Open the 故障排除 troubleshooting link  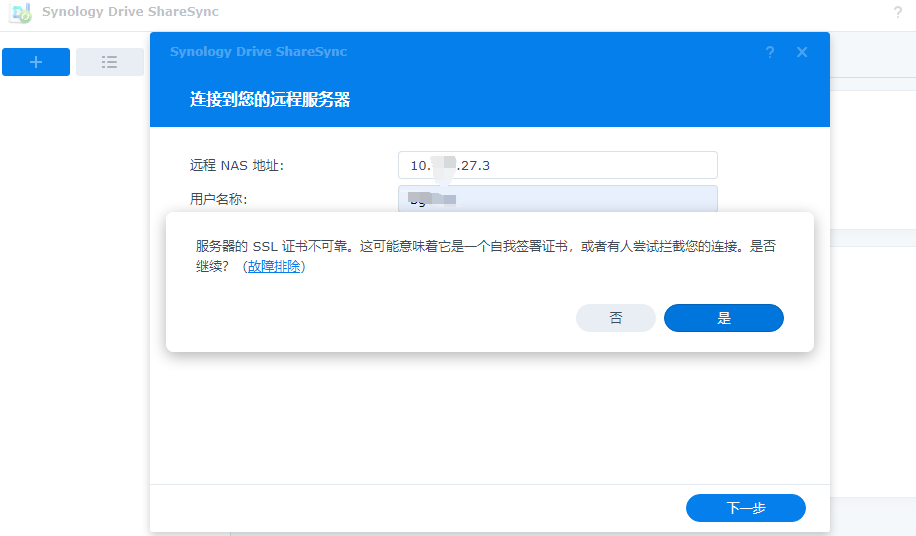274,266
